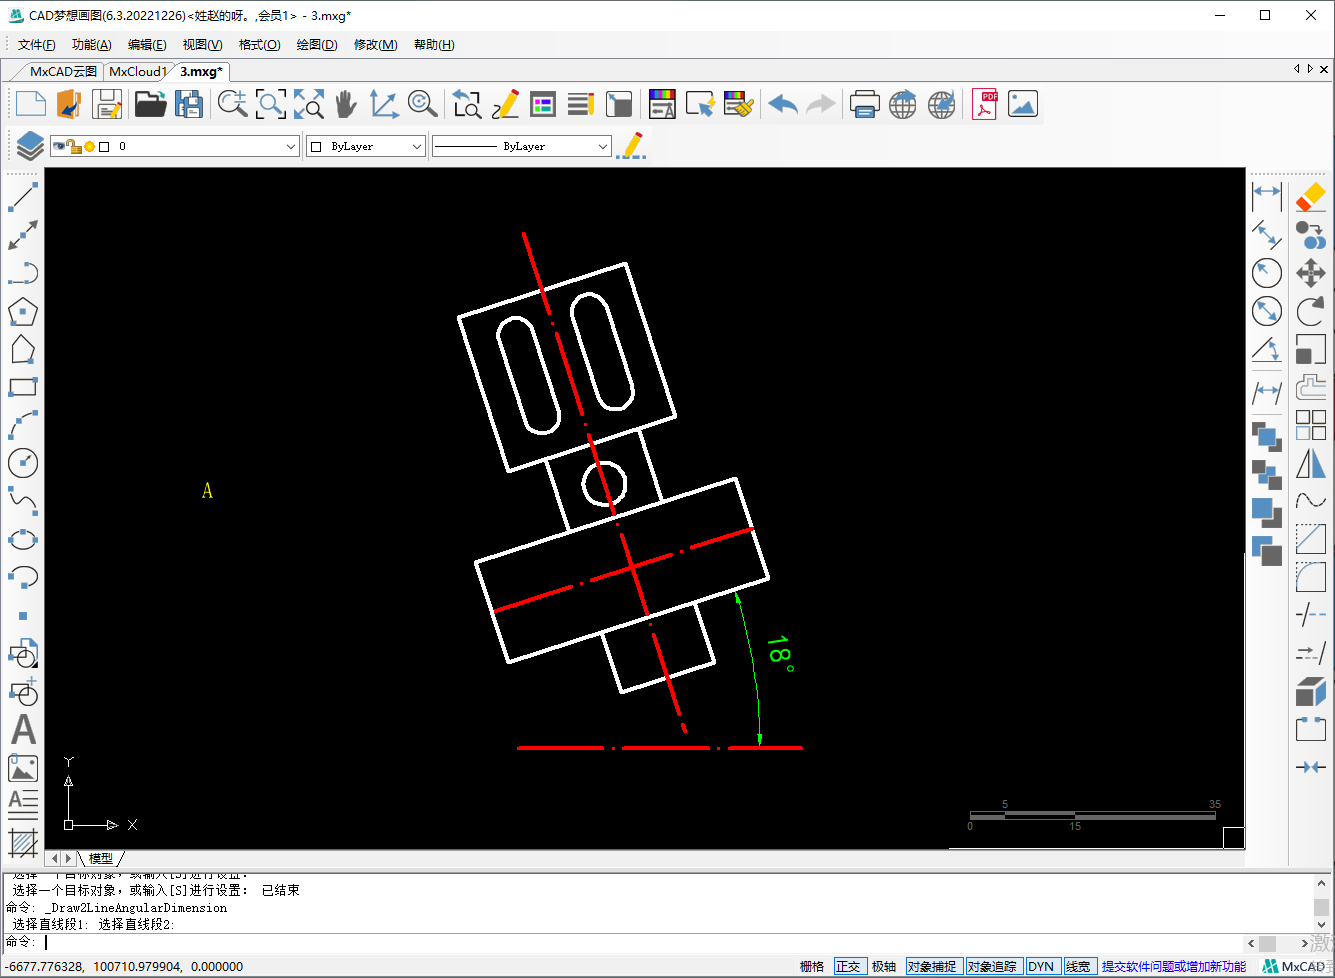Open the Layer manager stacked-layers icon
1335x978 pixels.
click(29, 146)
